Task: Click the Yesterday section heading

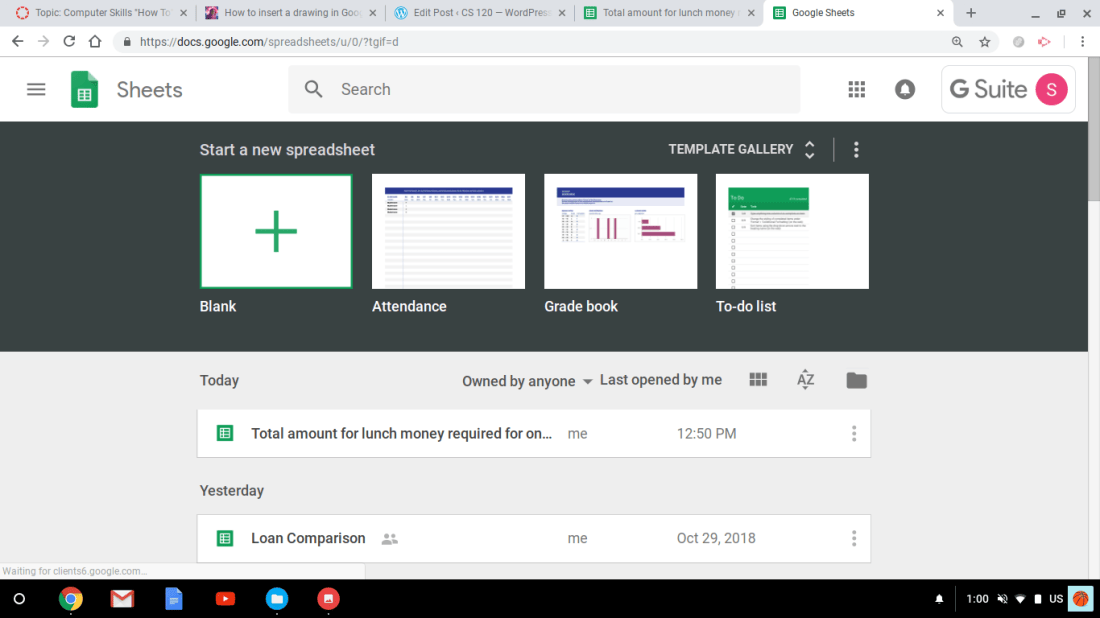Action: pos(232,490)
